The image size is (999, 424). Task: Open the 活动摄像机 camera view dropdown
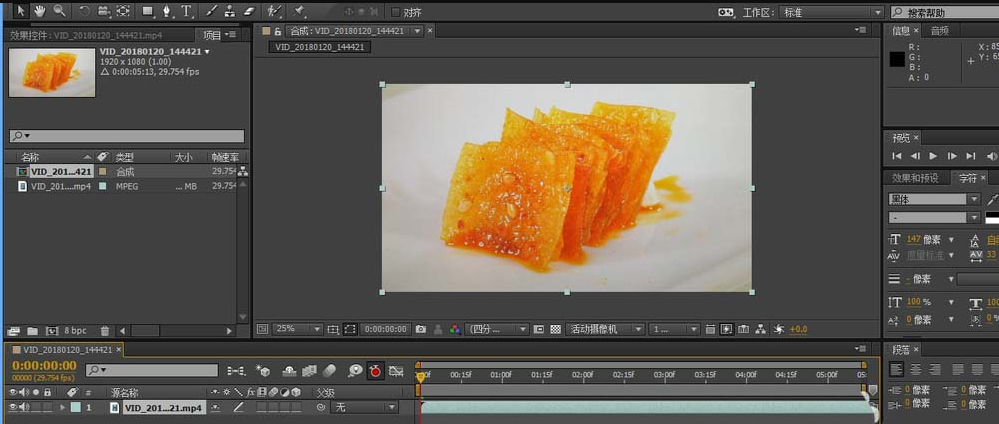[x=603, y=329]
